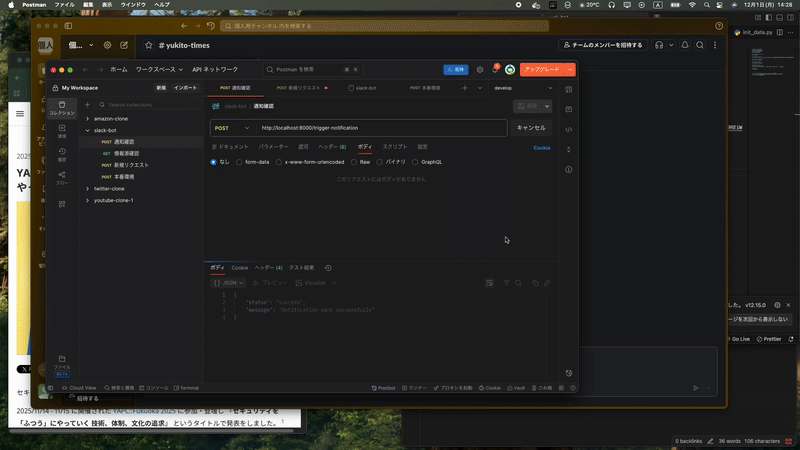
Task: Choose the GraphQL body radio button
Action: (x=415, y=161)
